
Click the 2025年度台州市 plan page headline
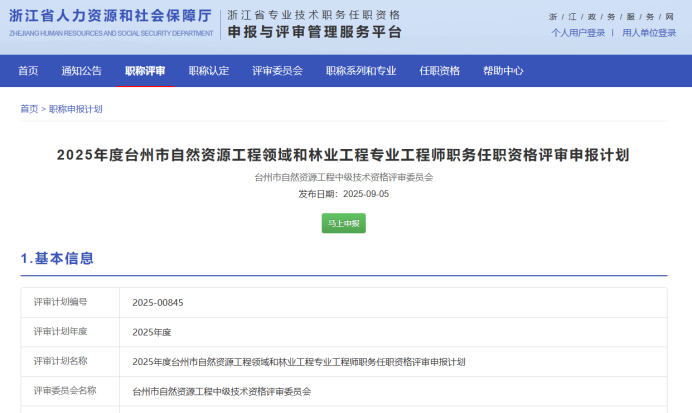pyautogui.click(x=343, y=154)
